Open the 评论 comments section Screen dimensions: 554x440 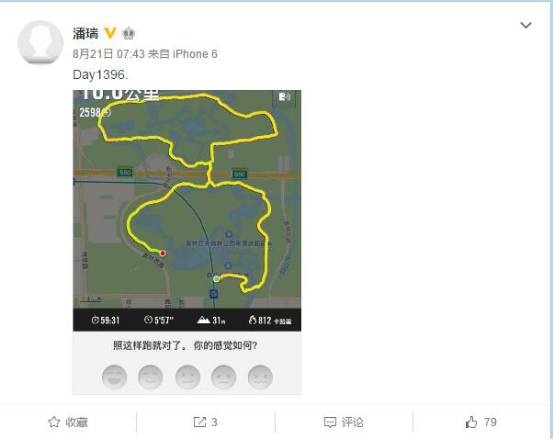[352, 422]
